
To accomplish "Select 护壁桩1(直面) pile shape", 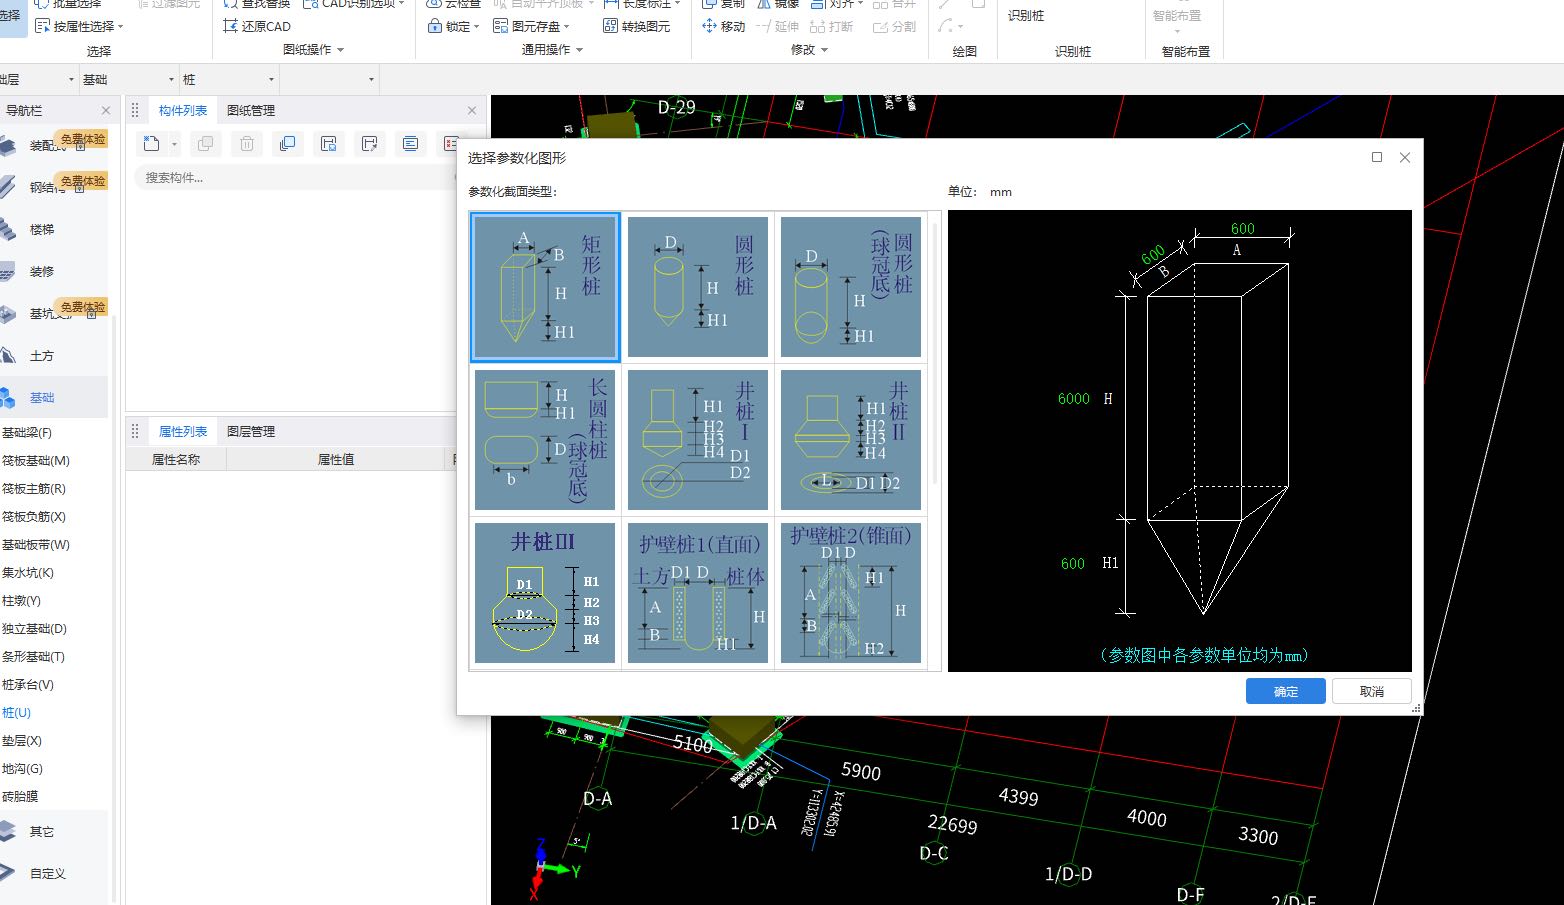I will (698, 593).
